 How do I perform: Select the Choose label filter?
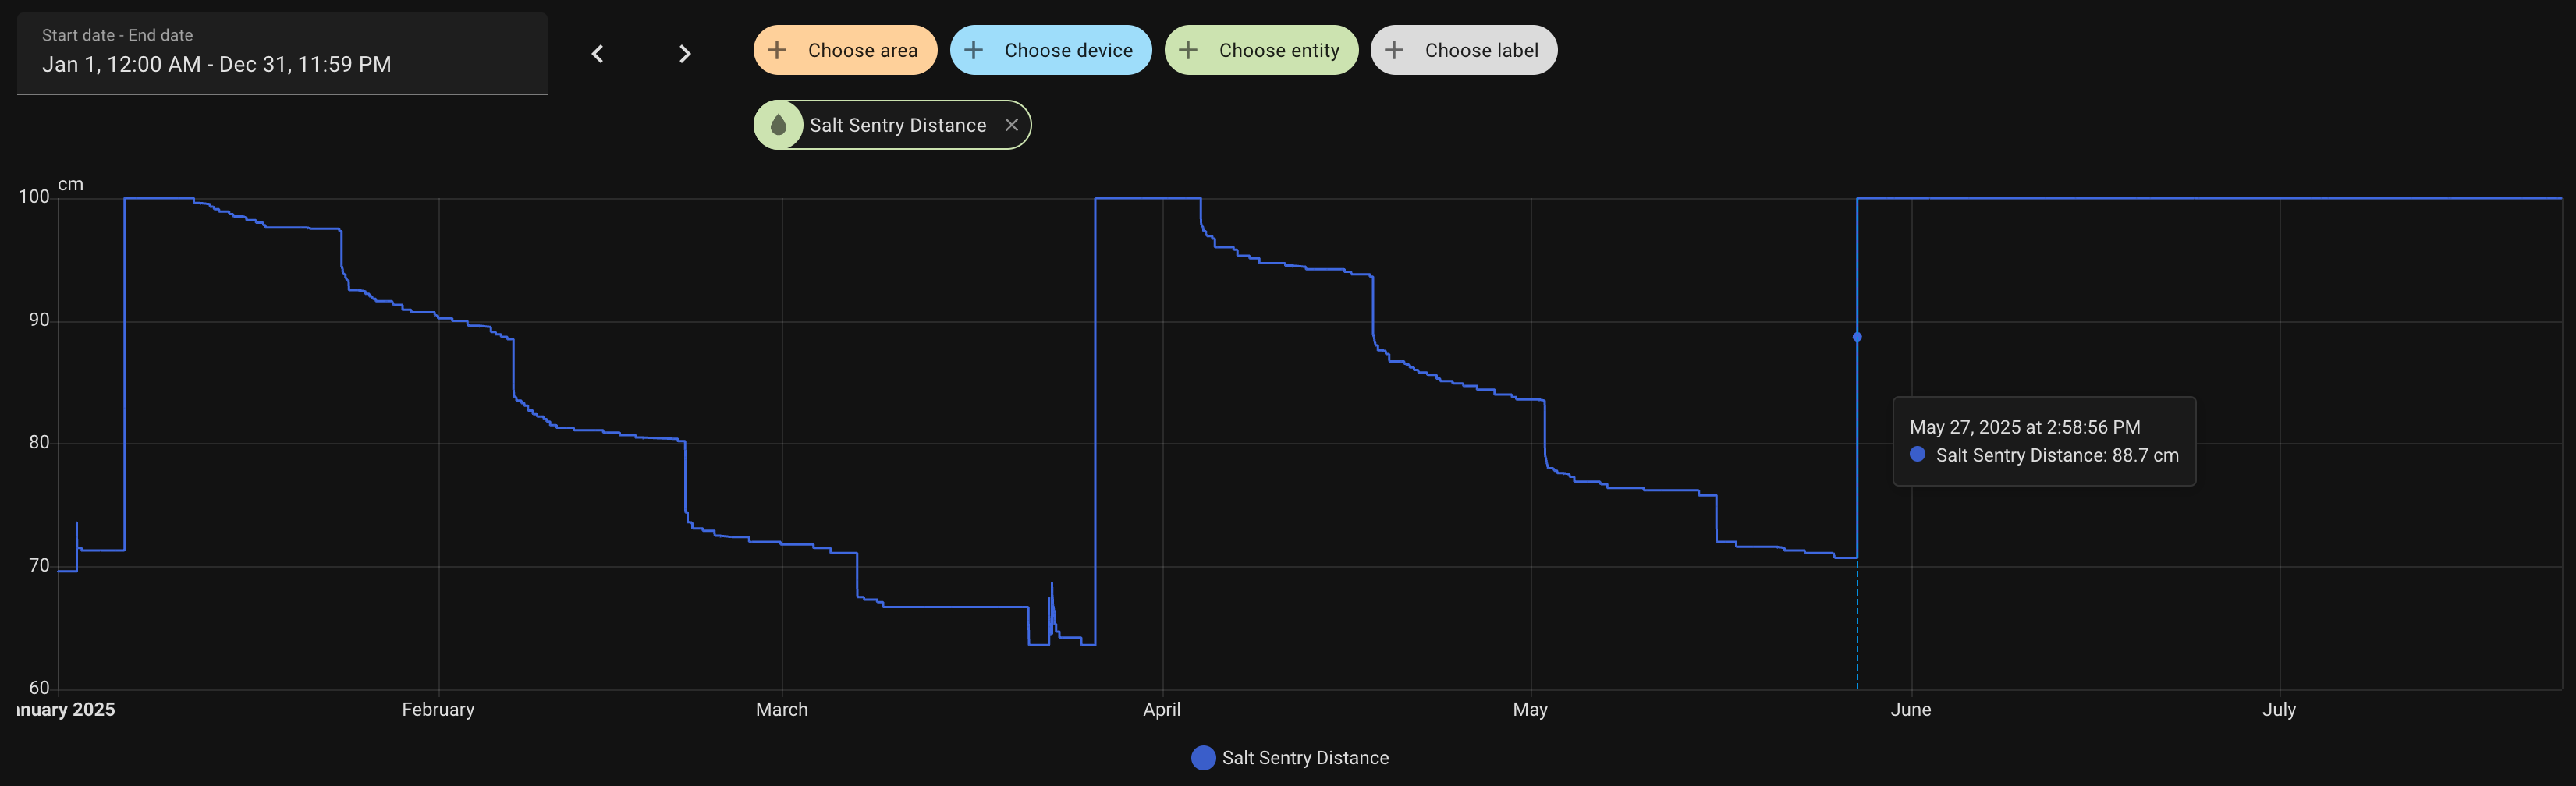[1464, 49]
